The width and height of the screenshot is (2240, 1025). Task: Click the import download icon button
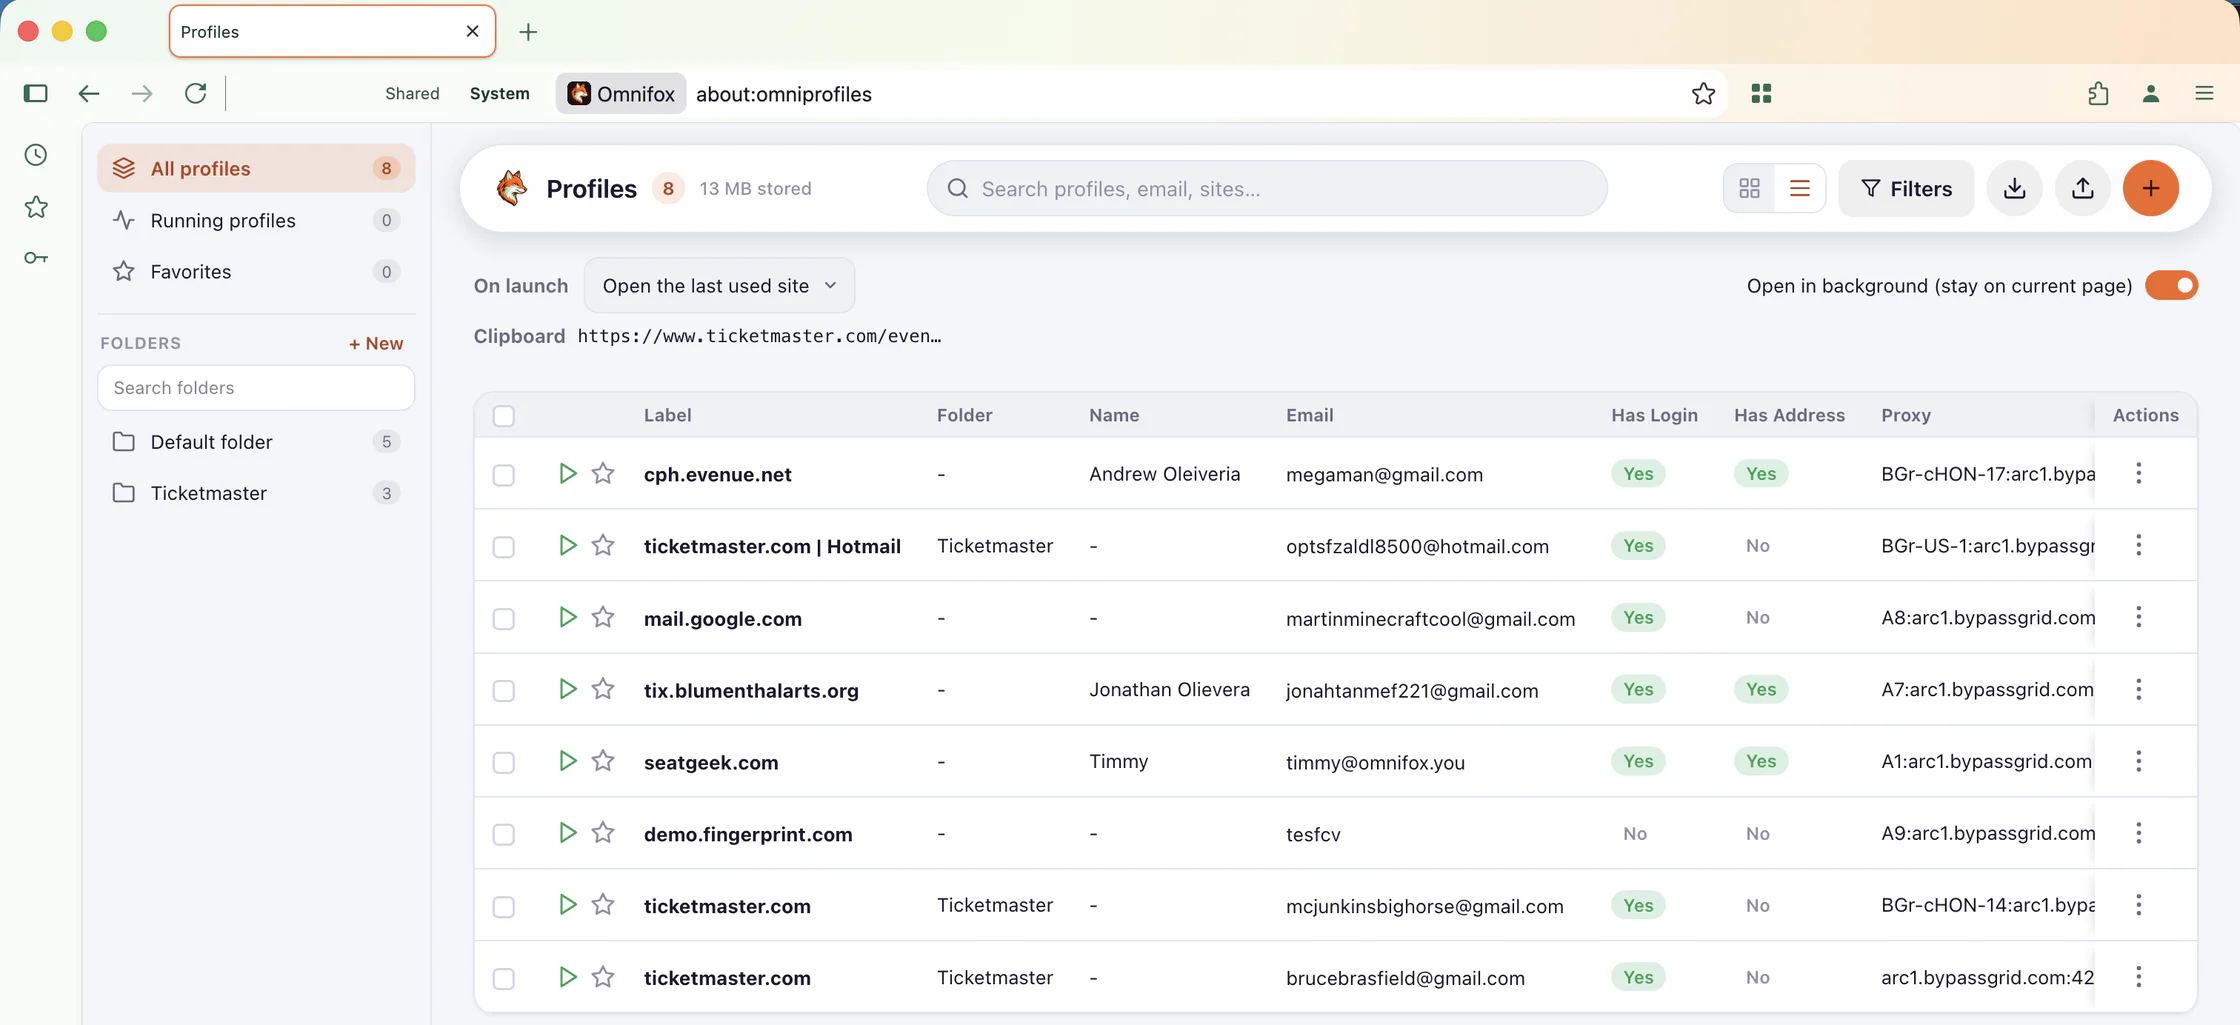(2014, 188)
